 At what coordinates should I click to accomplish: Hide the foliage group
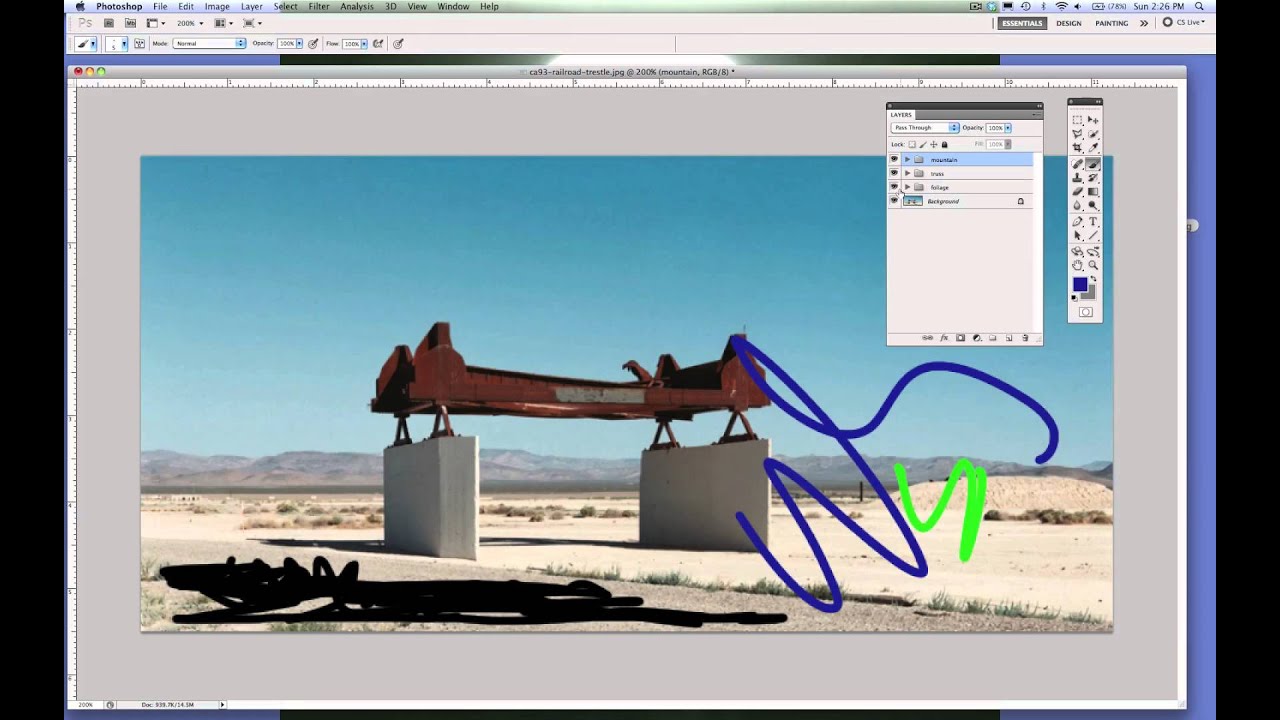(894, 187)
